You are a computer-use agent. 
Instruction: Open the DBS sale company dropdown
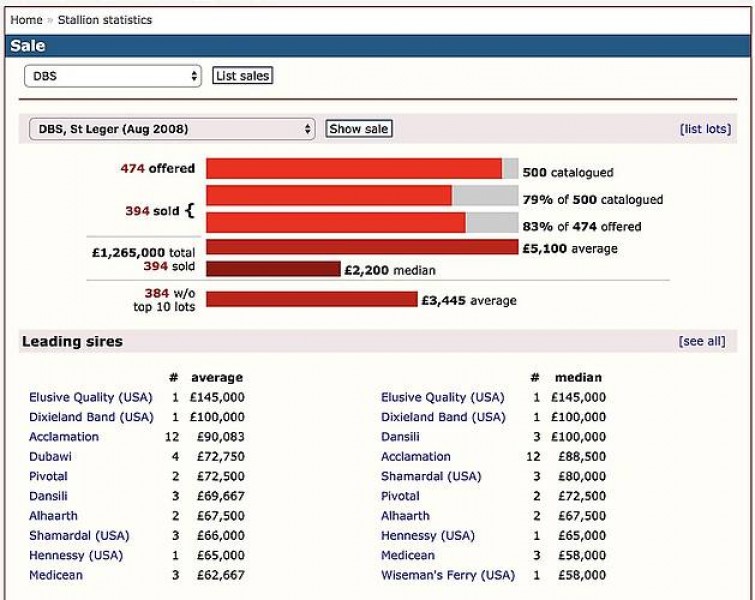pyautogui.click(x=113, y=76)
